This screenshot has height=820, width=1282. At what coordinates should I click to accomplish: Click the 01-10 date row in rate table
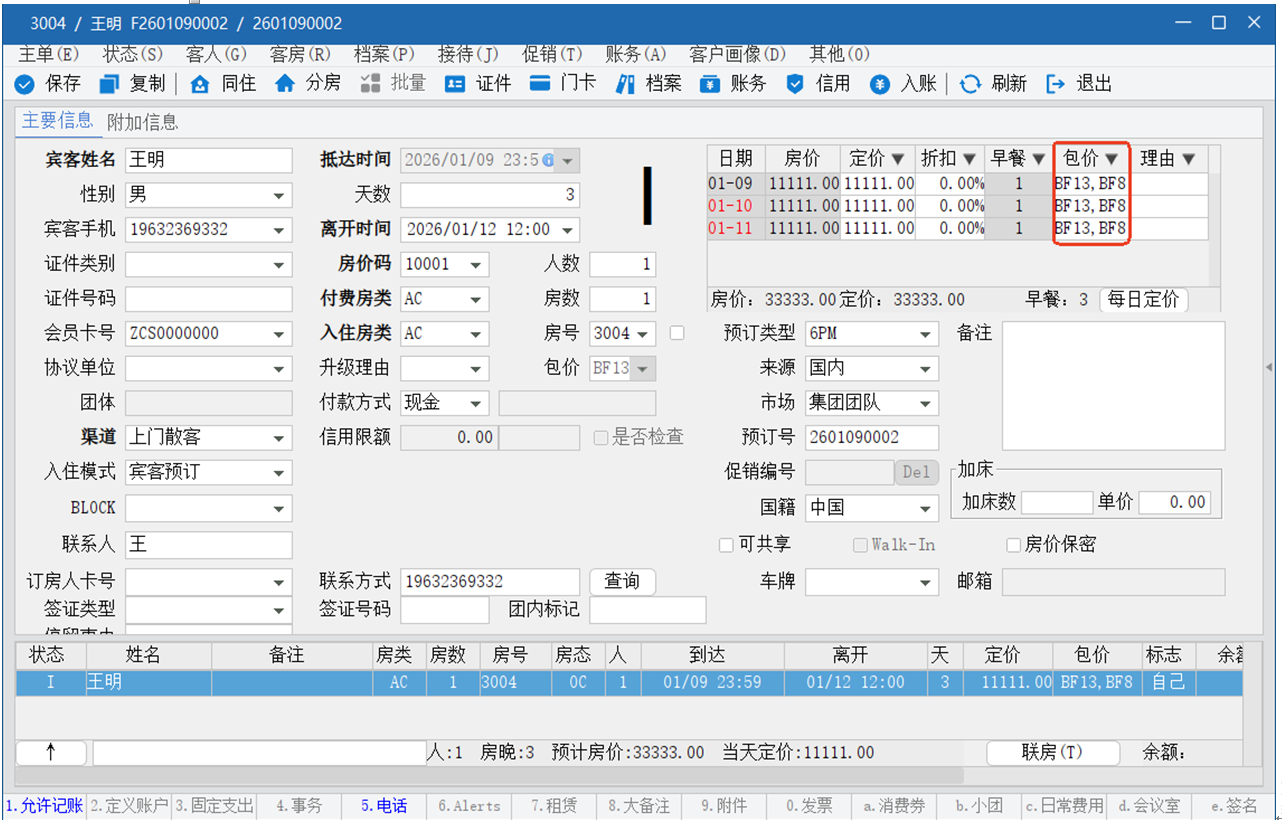click(957, 206)
